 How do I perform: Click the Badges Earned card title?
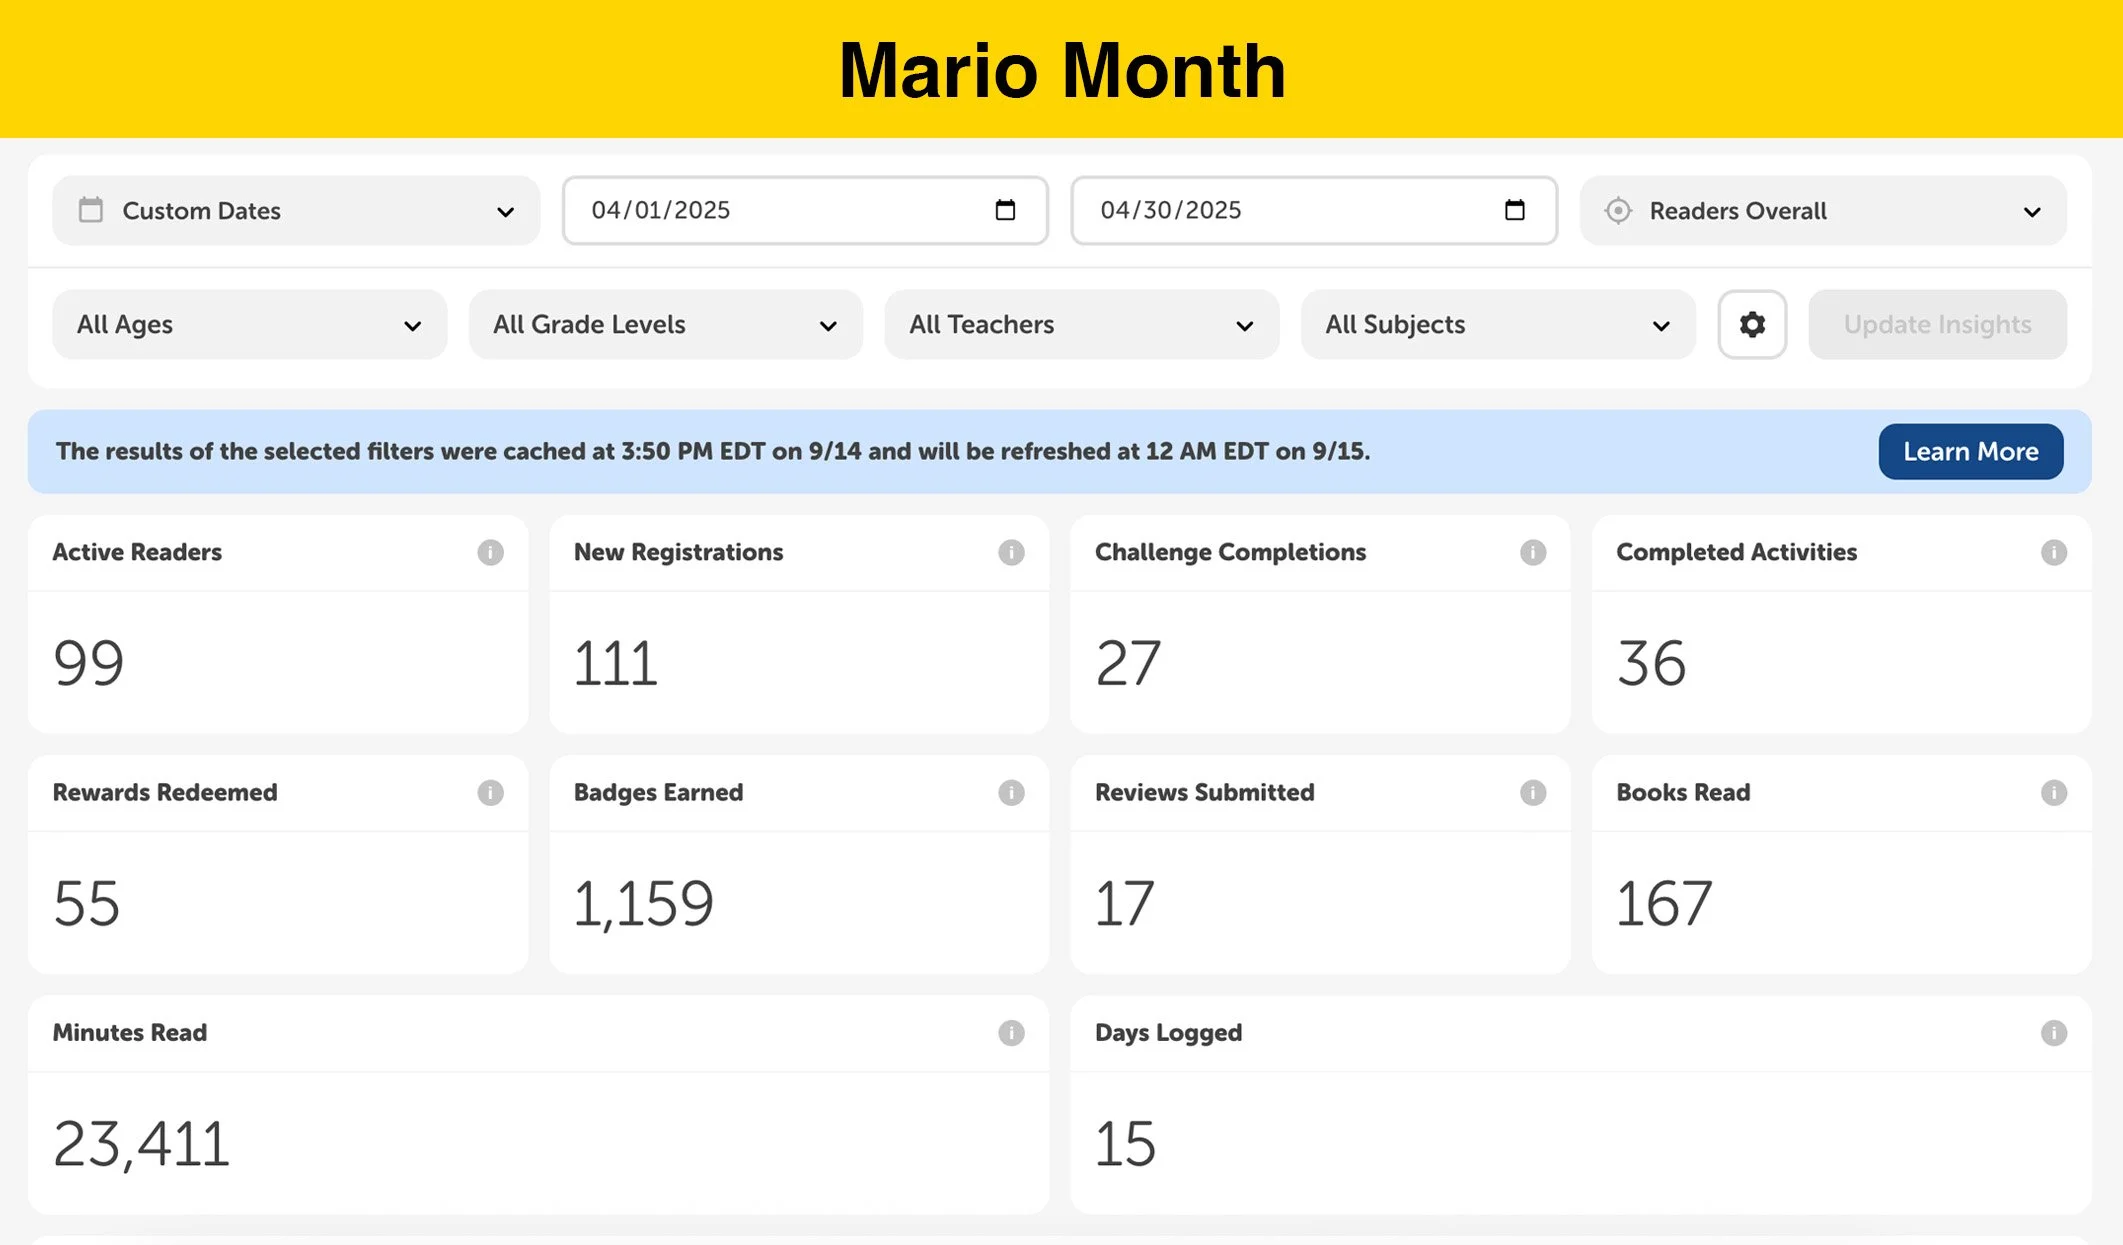click(658, 792)
